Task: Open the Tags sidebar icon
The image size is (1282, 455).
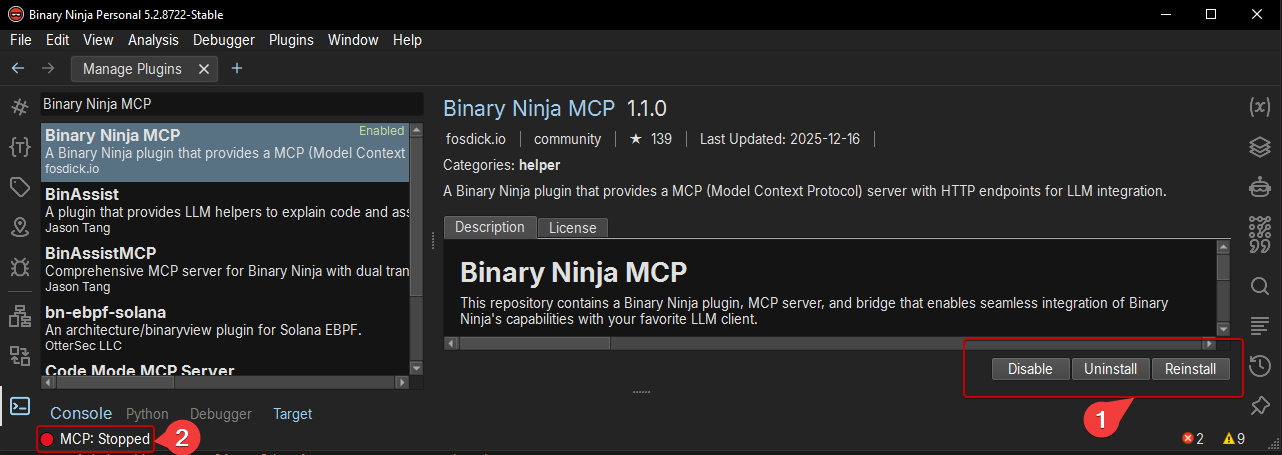Action: (19, 187)
